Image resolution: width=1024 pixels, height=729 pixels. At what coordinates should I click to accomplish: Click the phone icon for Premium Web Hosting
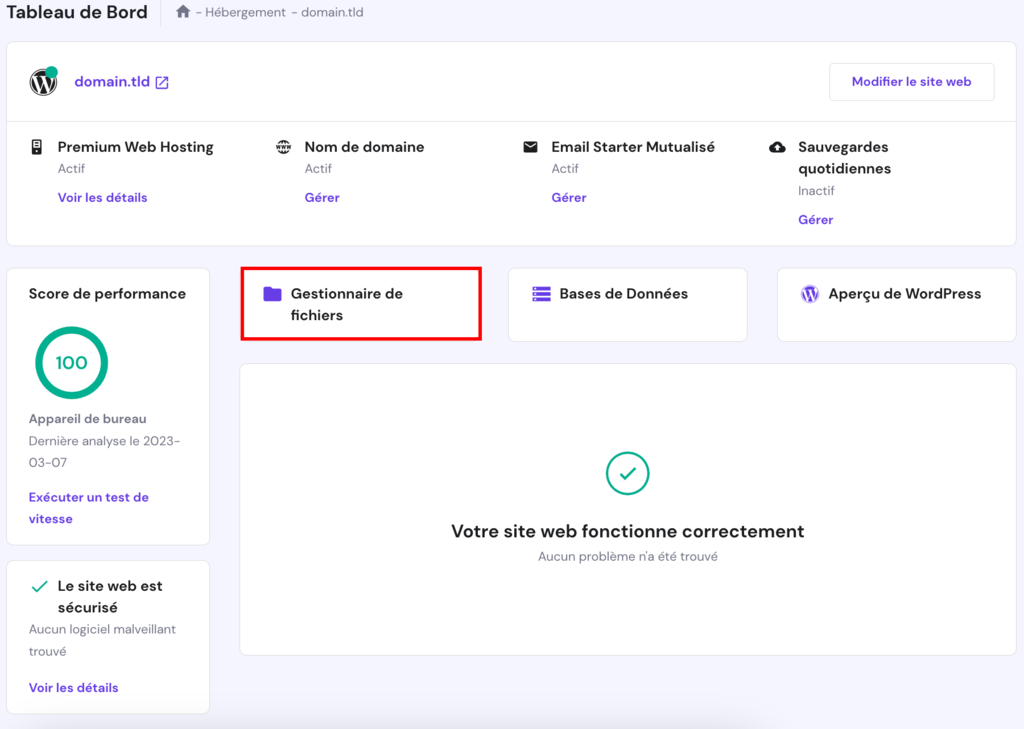tap(36, 146)
